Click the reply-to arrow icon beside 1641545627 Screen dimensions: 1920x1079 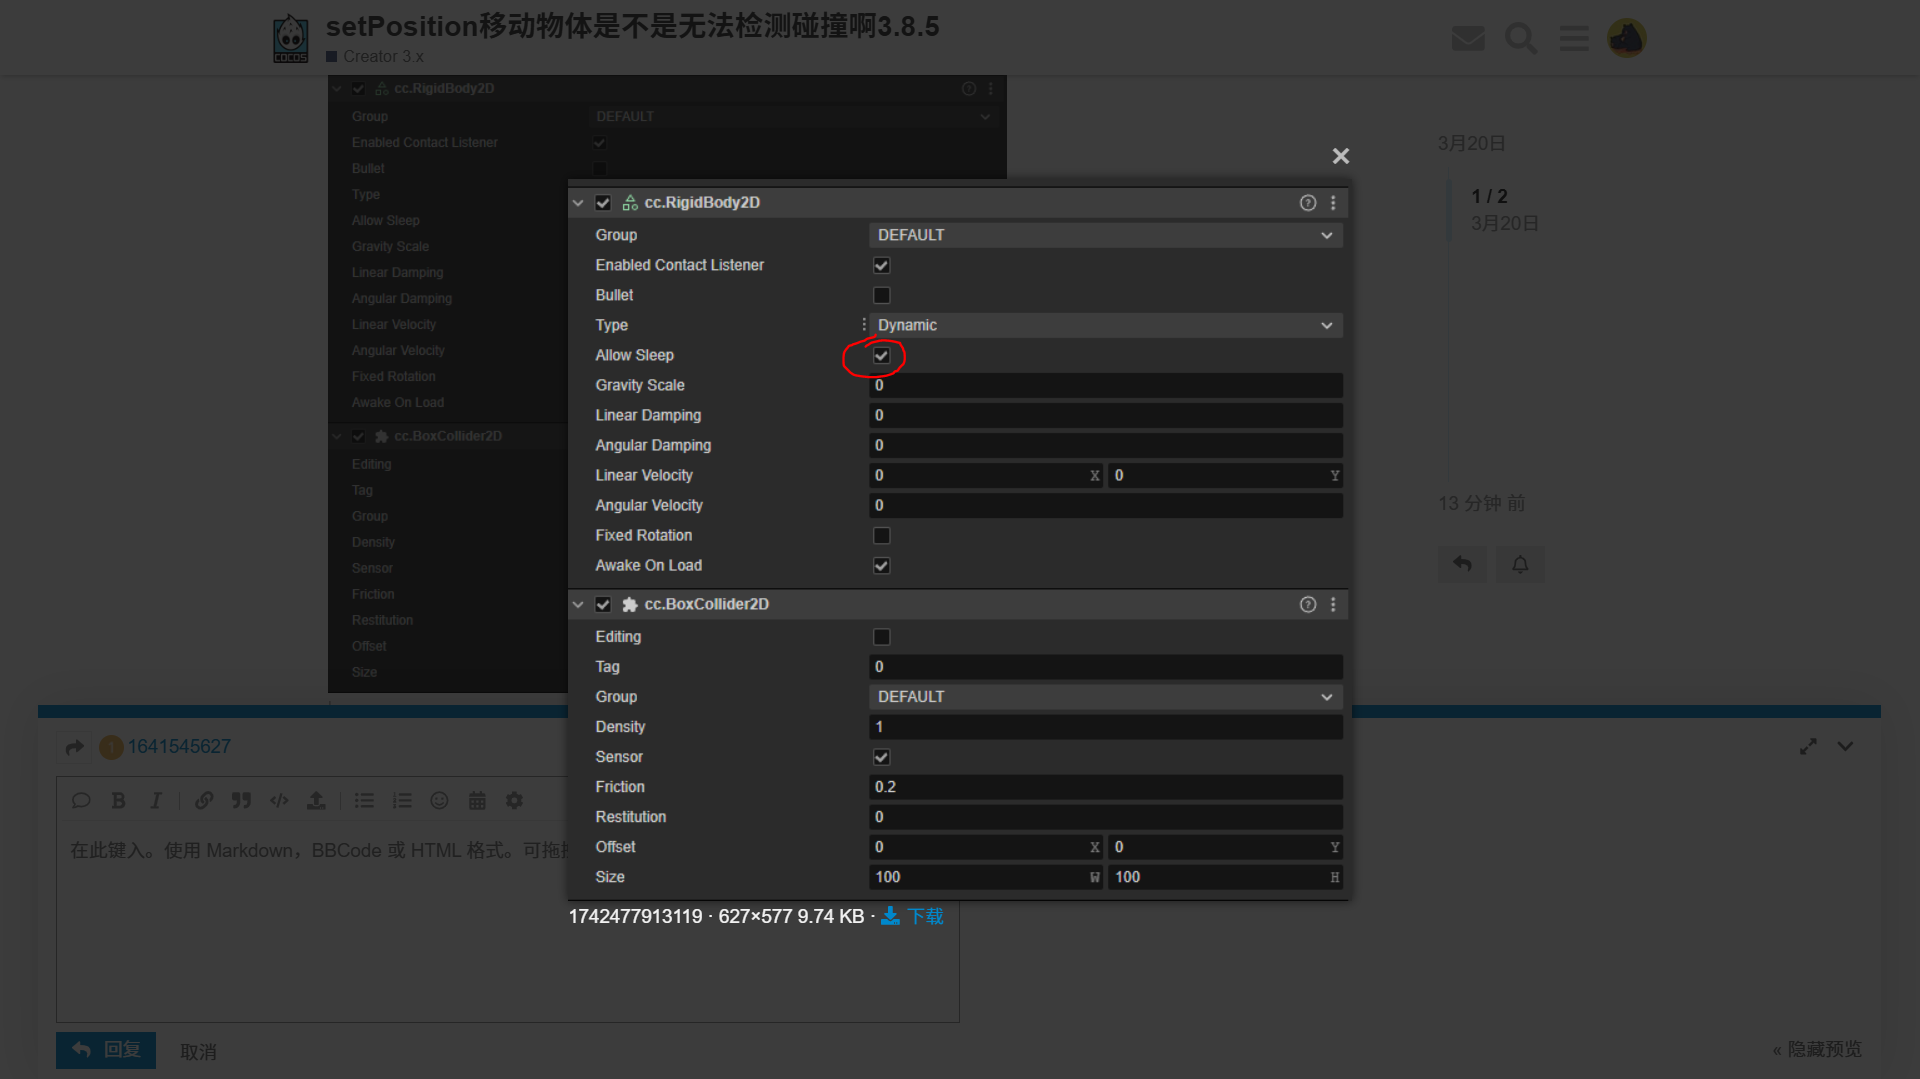[x=75, y=747]
